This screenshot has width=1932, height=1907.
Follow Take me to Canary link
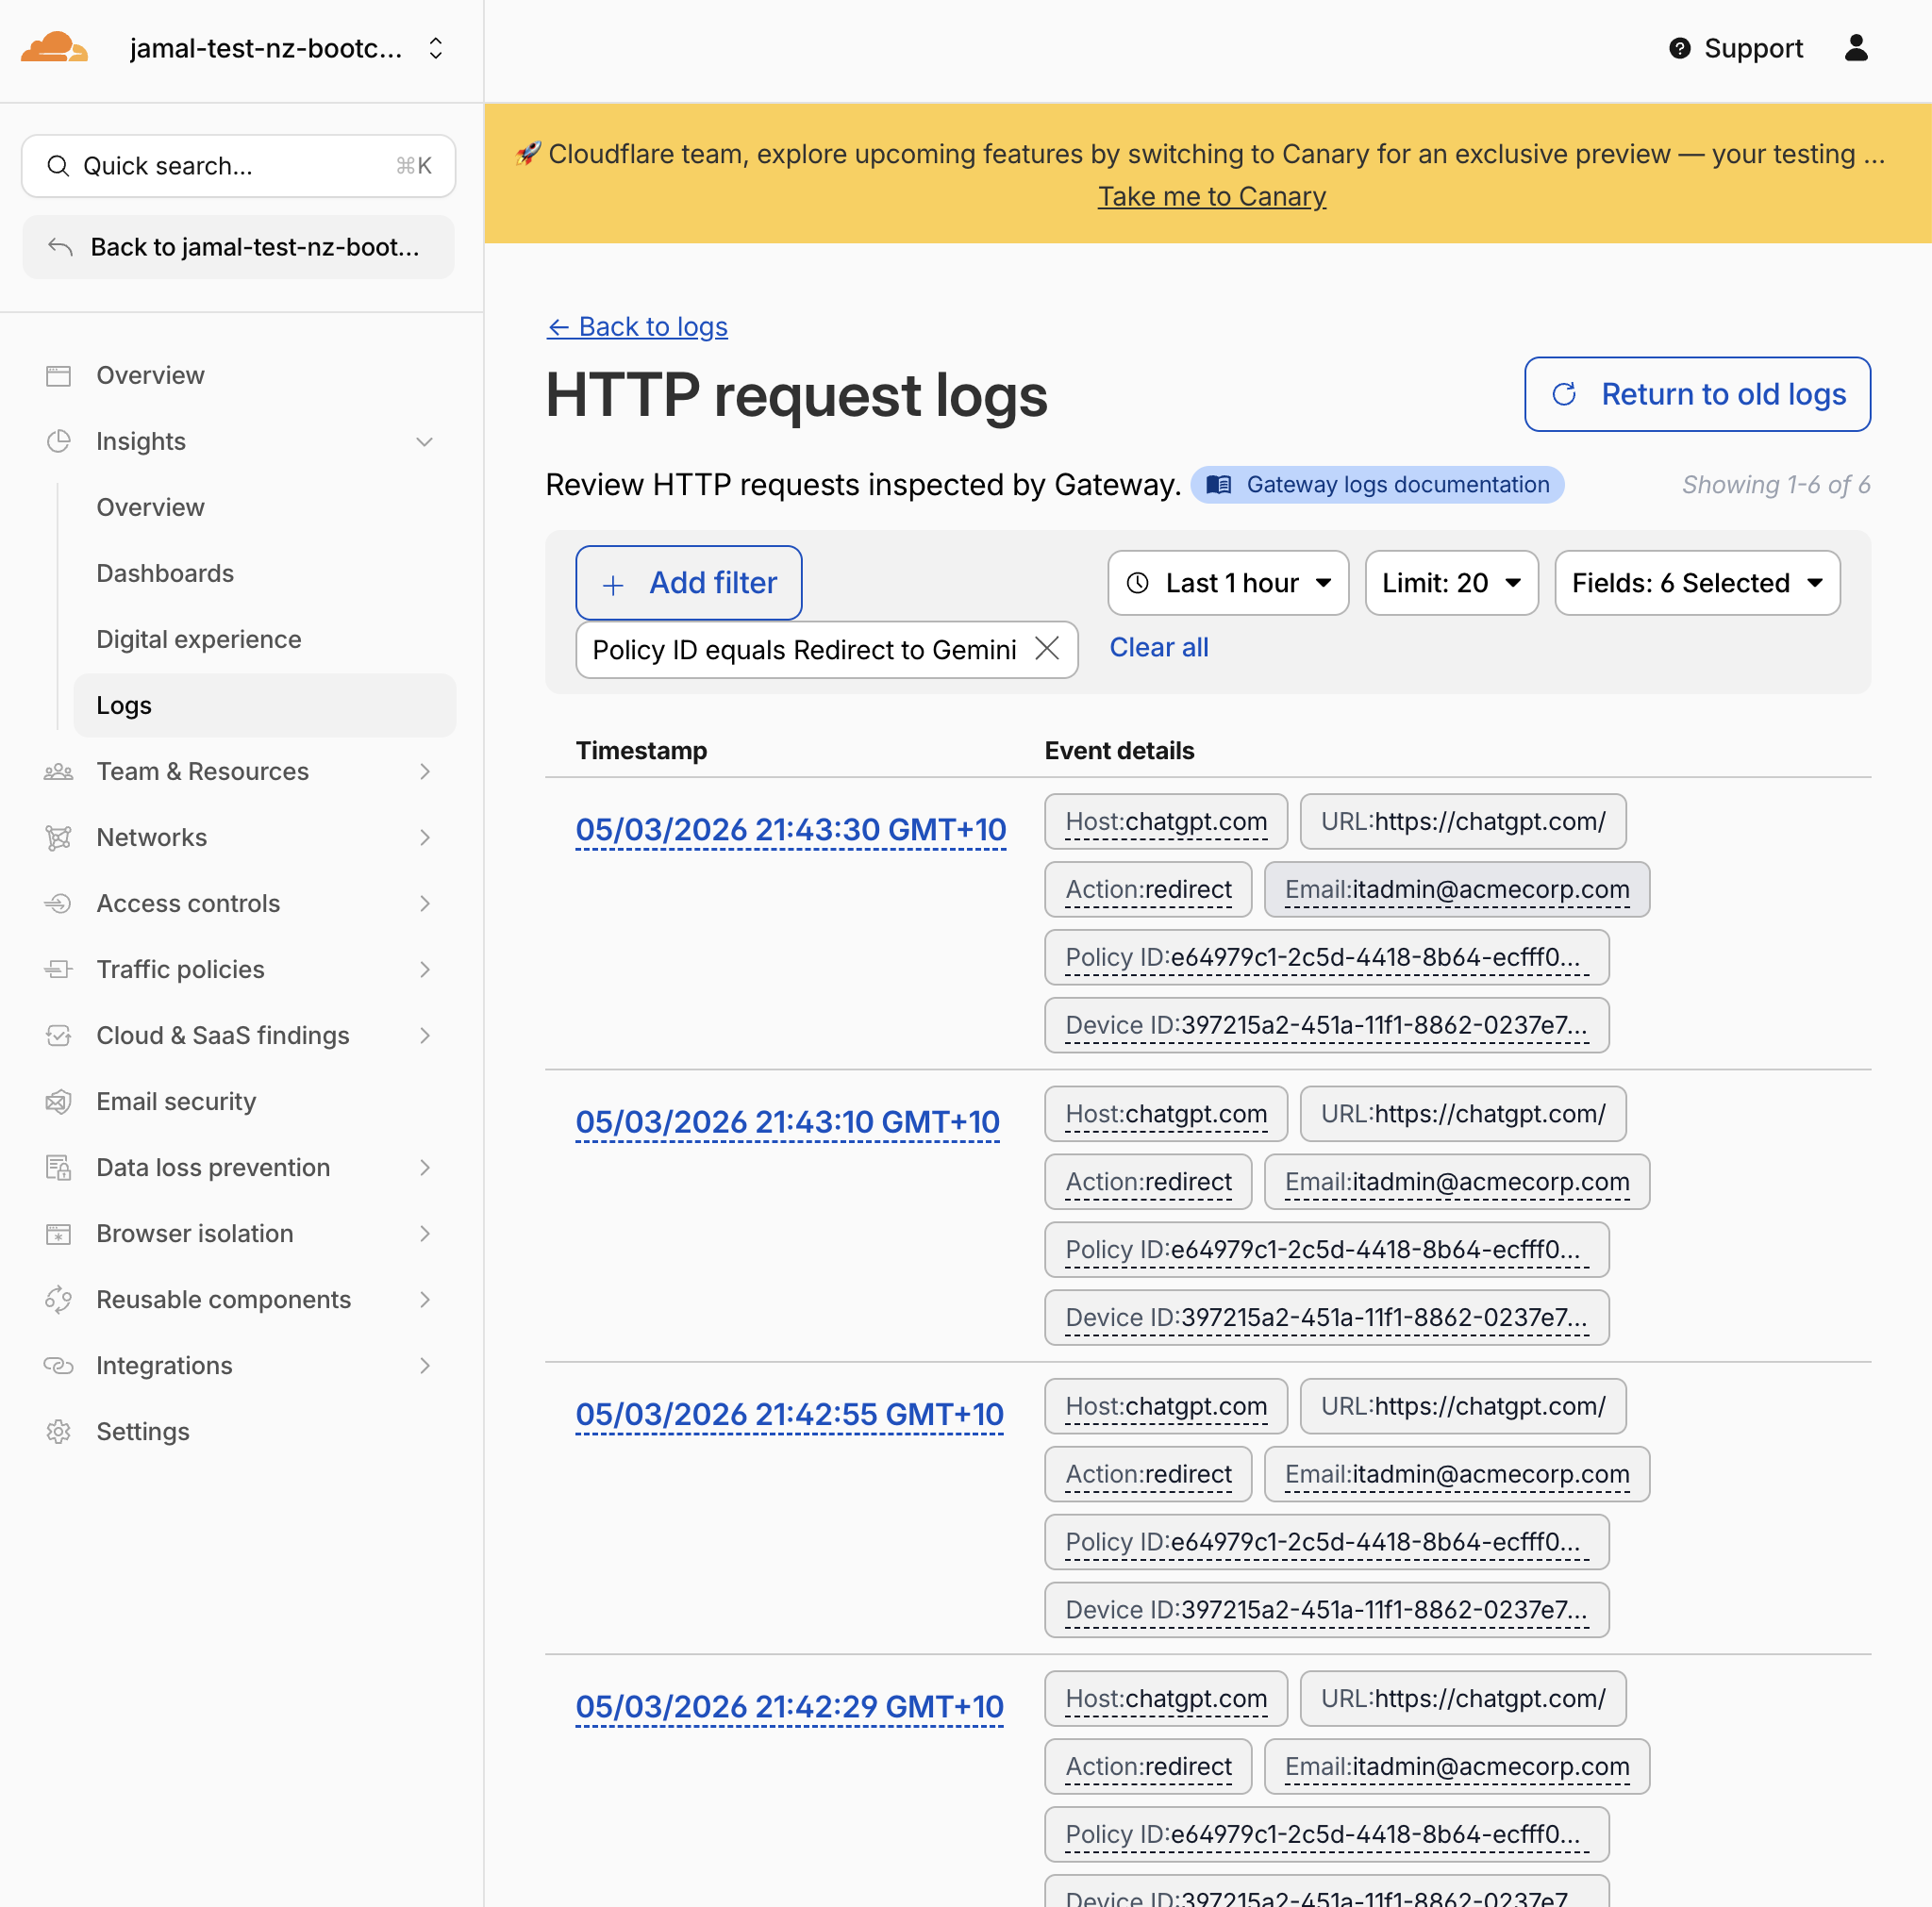[1212, 196]
